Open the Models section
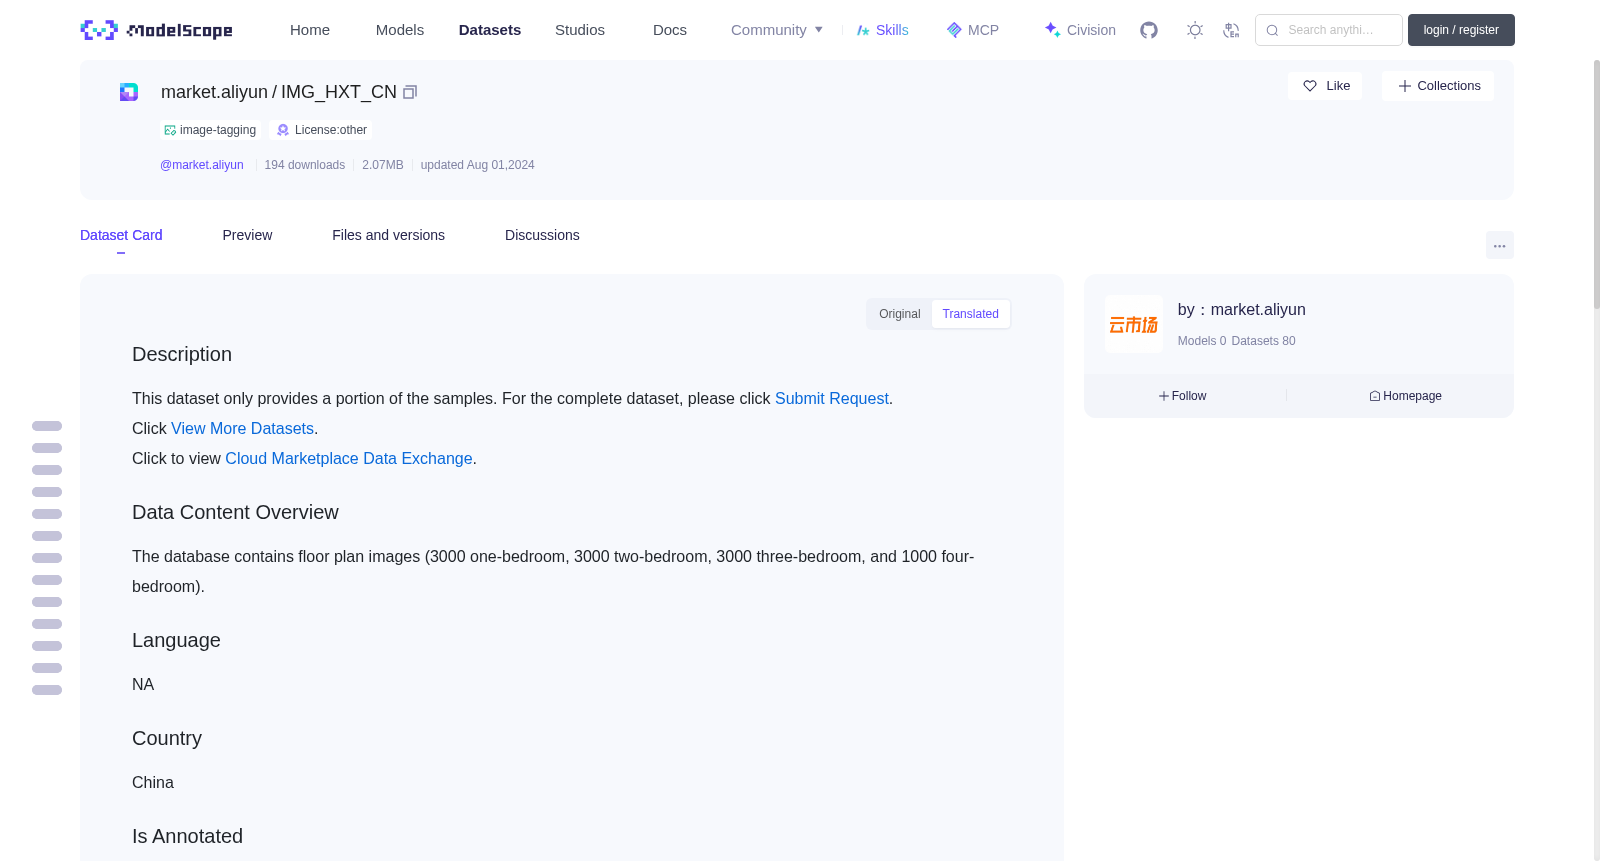 click(400, 30)
